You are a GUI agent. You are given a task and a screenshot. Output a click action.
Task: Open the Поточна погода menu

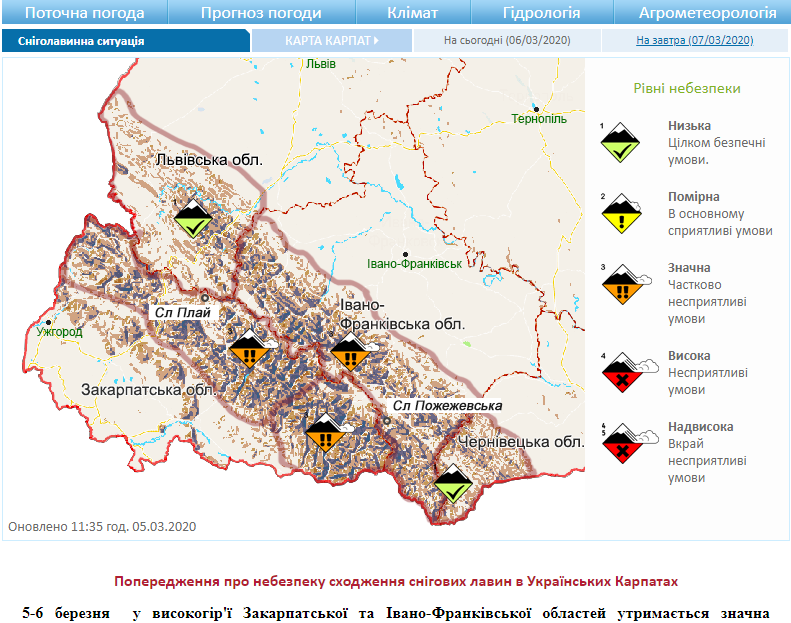pyautogui.click(x=84, y=13)
